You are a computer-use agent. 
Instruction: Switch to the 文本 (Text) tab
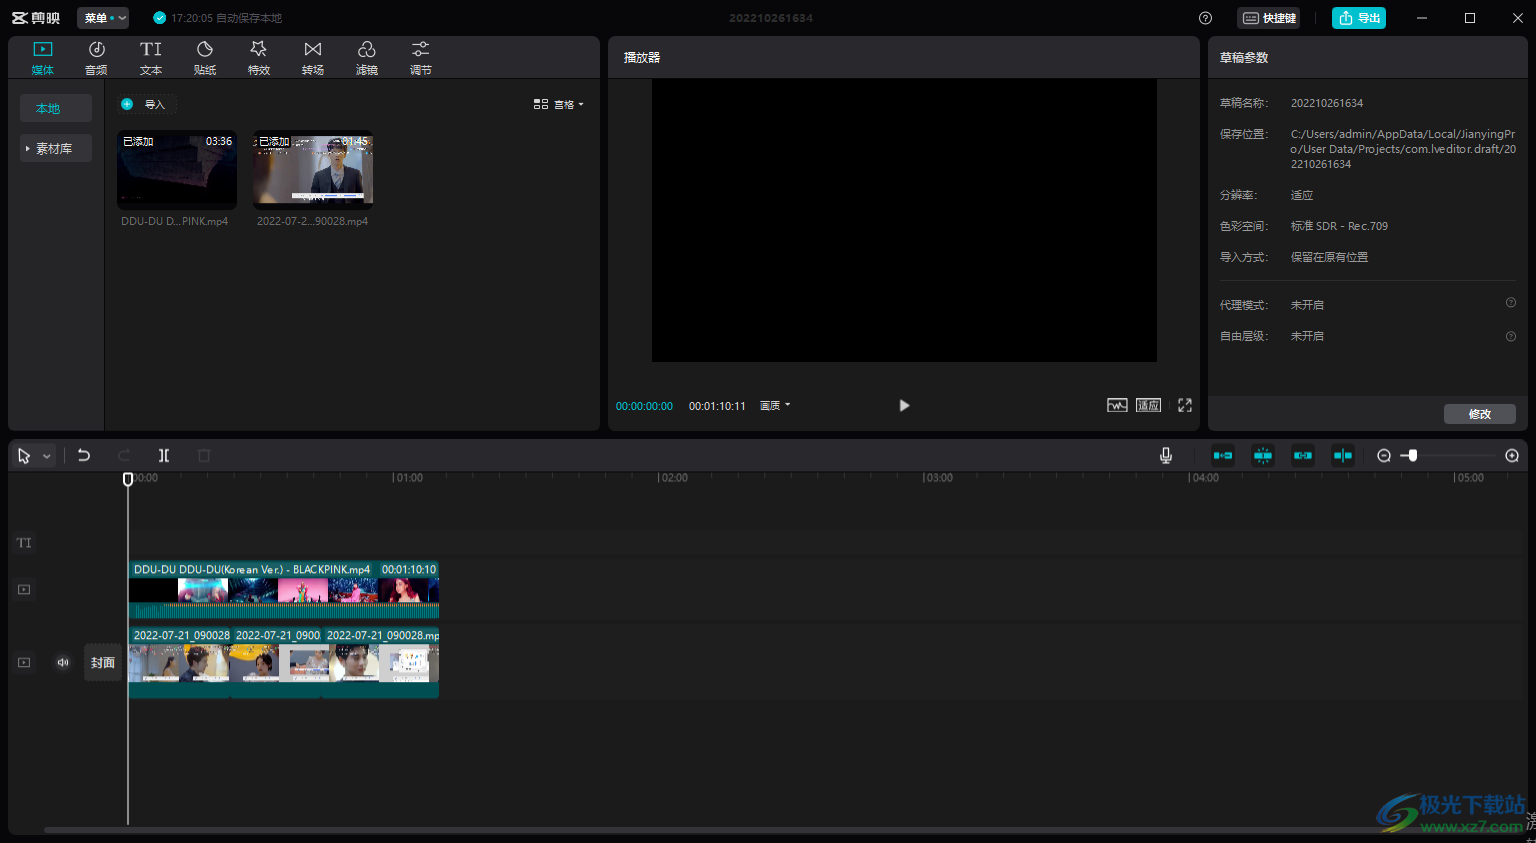[x=151, y=58]
